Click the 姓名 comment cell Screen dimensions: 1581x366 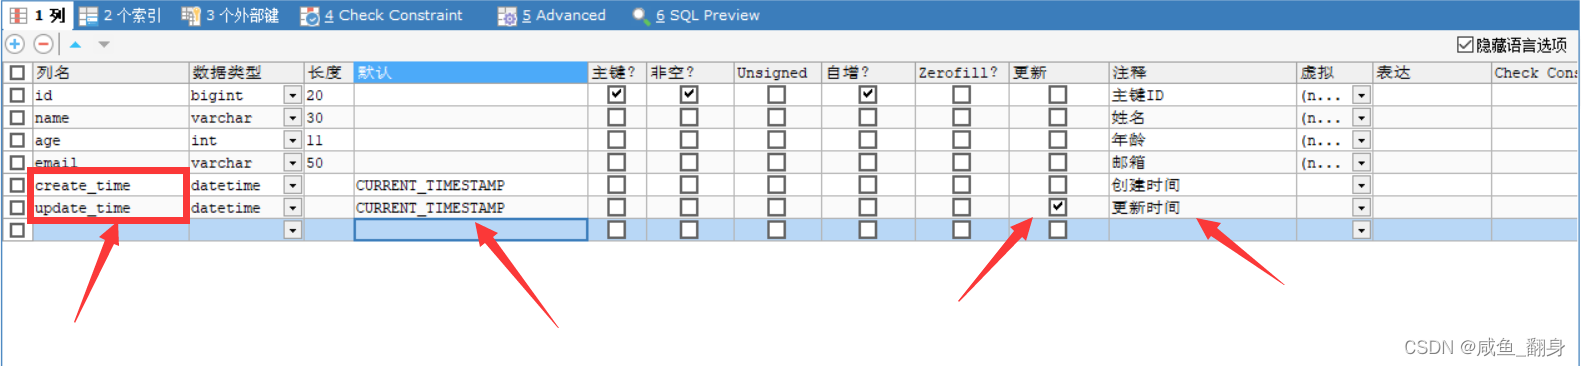tap(1203, 118)
